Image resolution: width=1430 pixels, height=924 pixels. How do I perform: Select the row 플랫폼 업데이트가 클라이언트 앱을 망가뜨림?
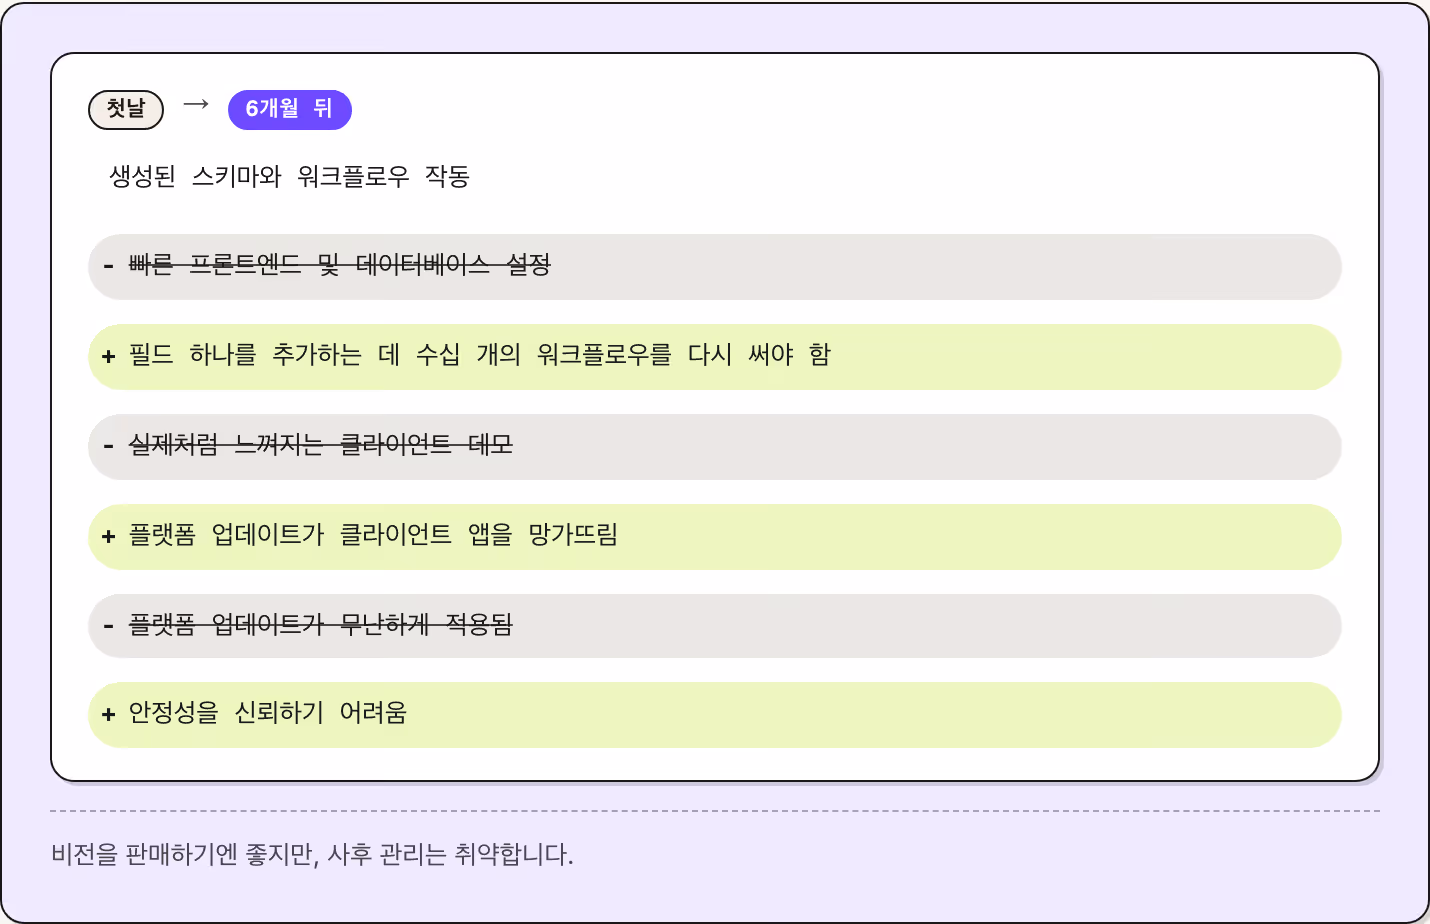coord(714,537)
